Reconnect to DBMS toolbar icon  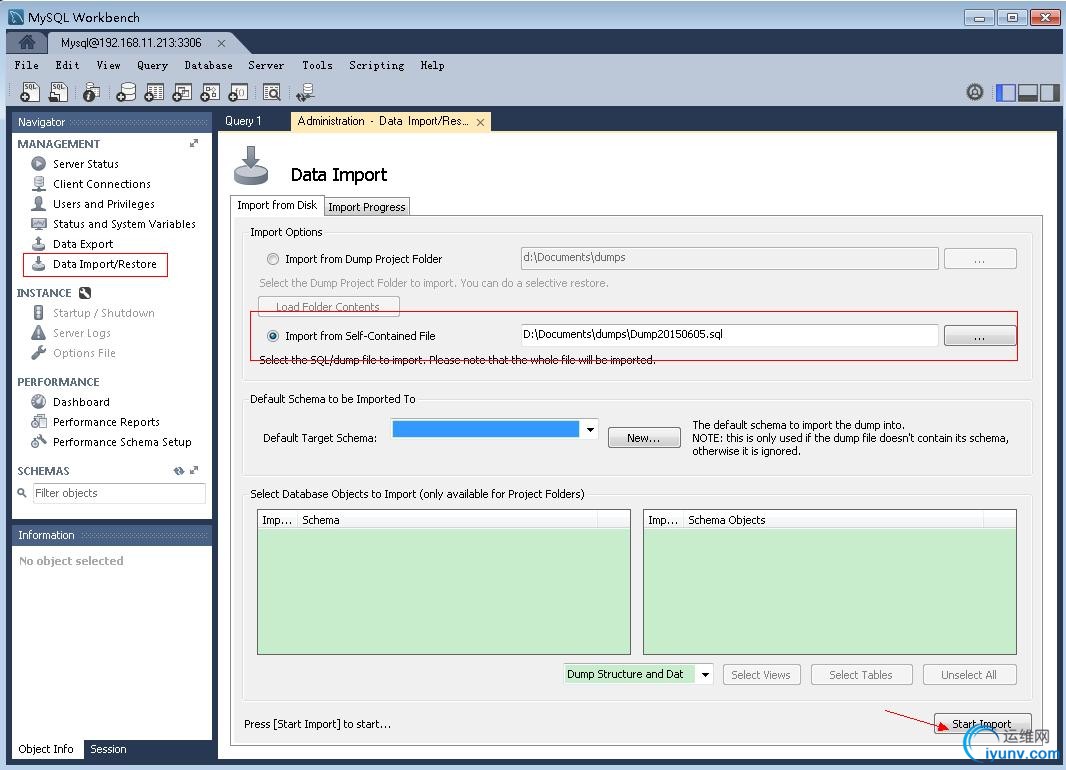point(305,92)
